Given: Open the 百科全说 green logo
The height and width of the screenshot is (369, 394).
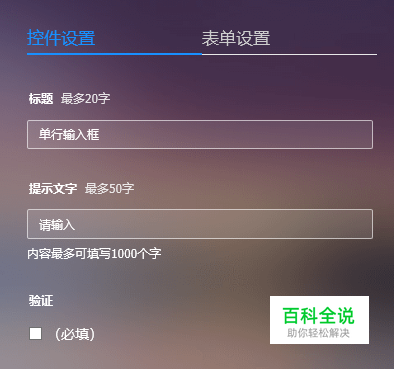Looking at the screenshot, I should [x=318, y=315].
